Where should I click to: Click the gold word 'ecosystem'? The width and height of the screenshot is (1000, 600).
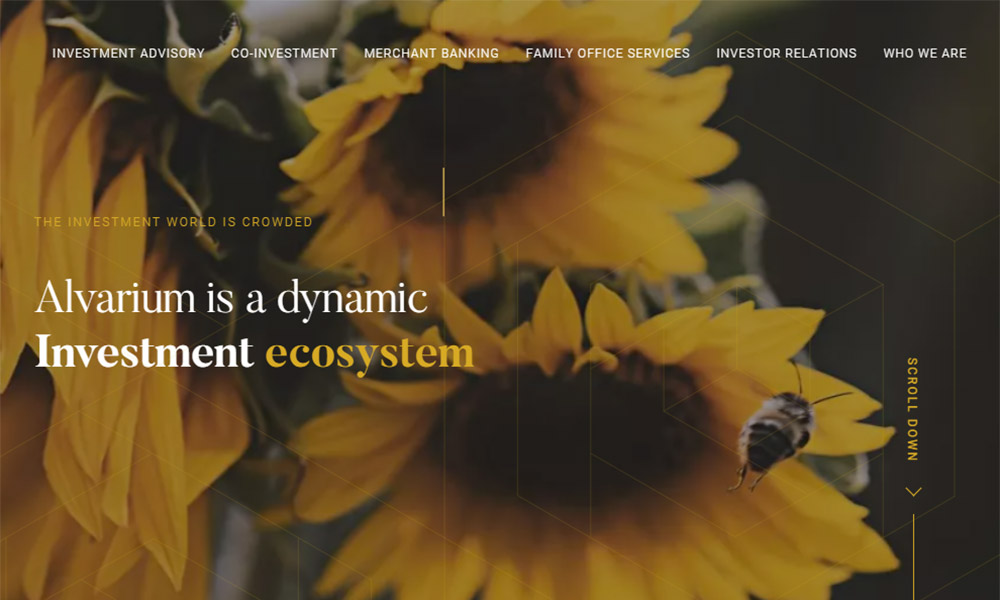[x=369, y=353]
